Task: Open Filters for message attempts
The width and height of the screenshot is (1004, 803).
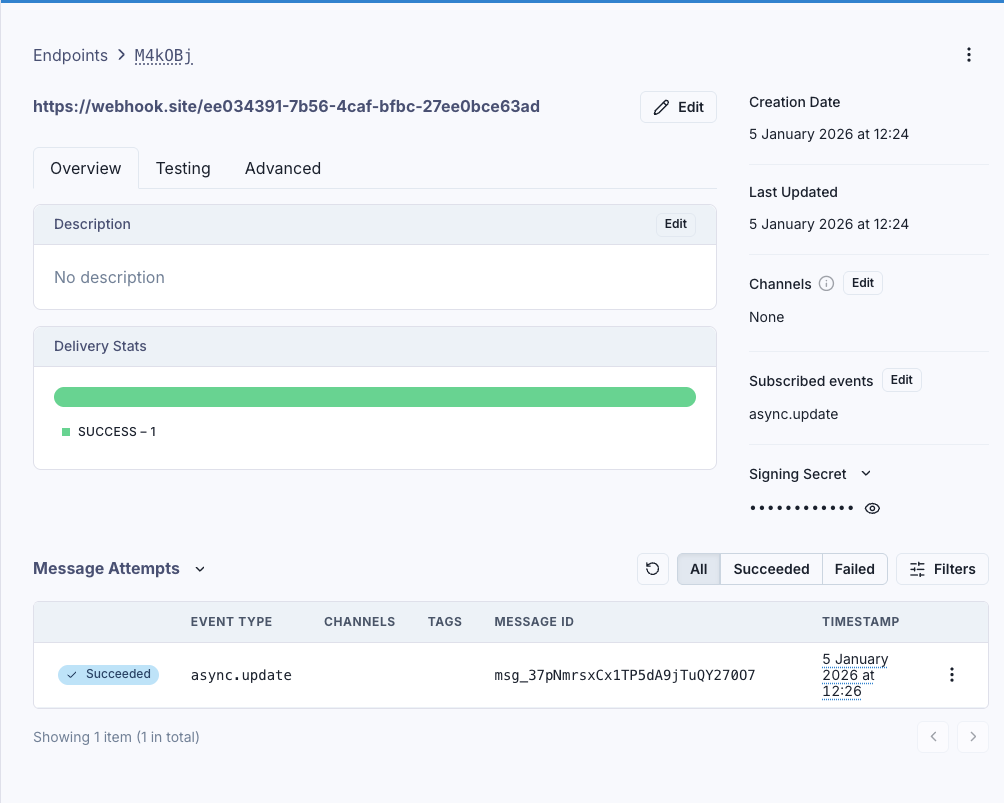Action: click(x=941, y=568)
